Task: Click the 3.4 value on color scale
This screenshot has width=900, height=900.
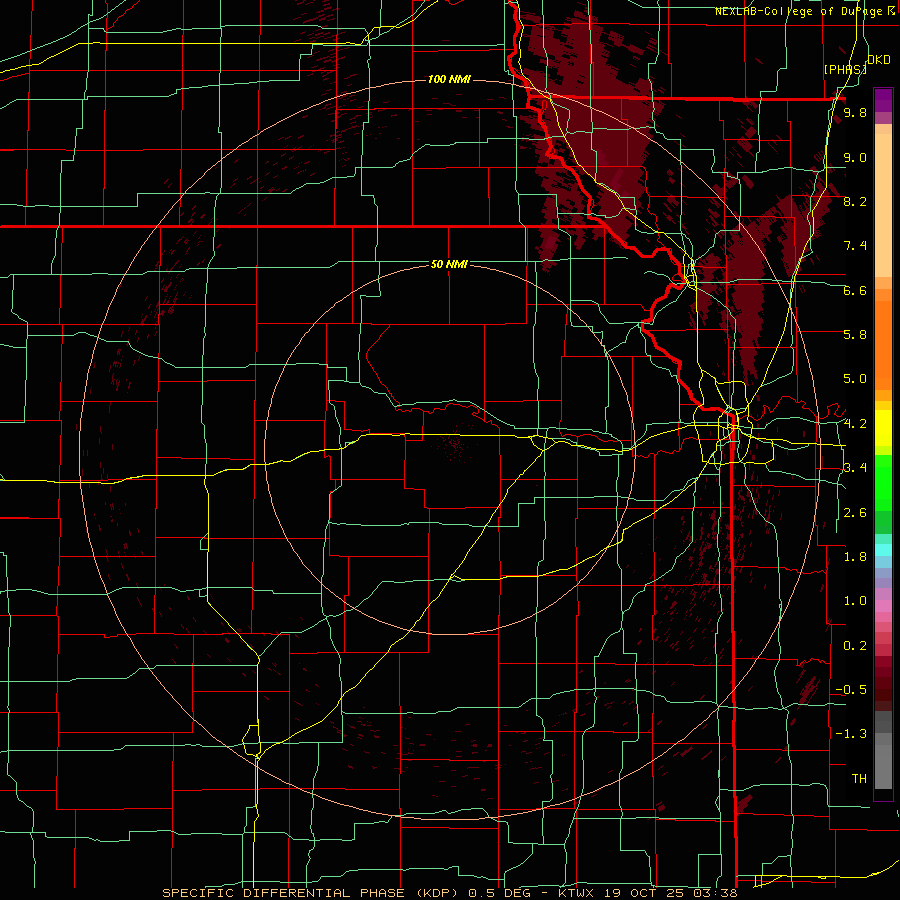Action: [855, 467]
